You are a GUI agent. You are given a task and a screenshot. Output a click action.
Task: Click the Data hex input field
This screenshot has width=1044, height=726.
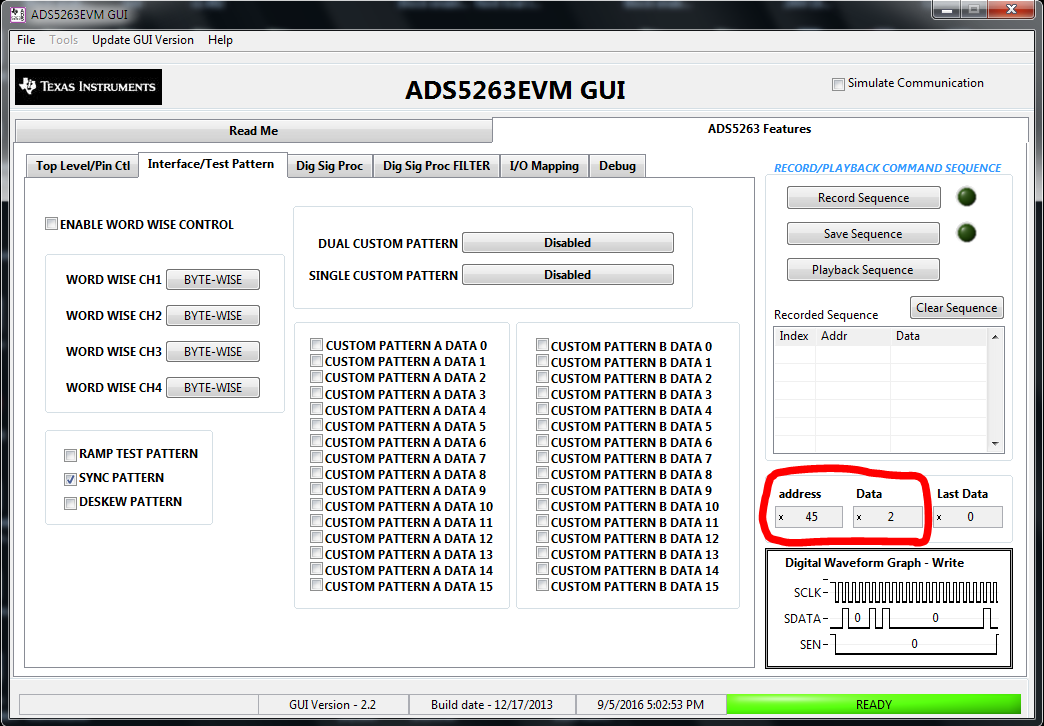888,517
